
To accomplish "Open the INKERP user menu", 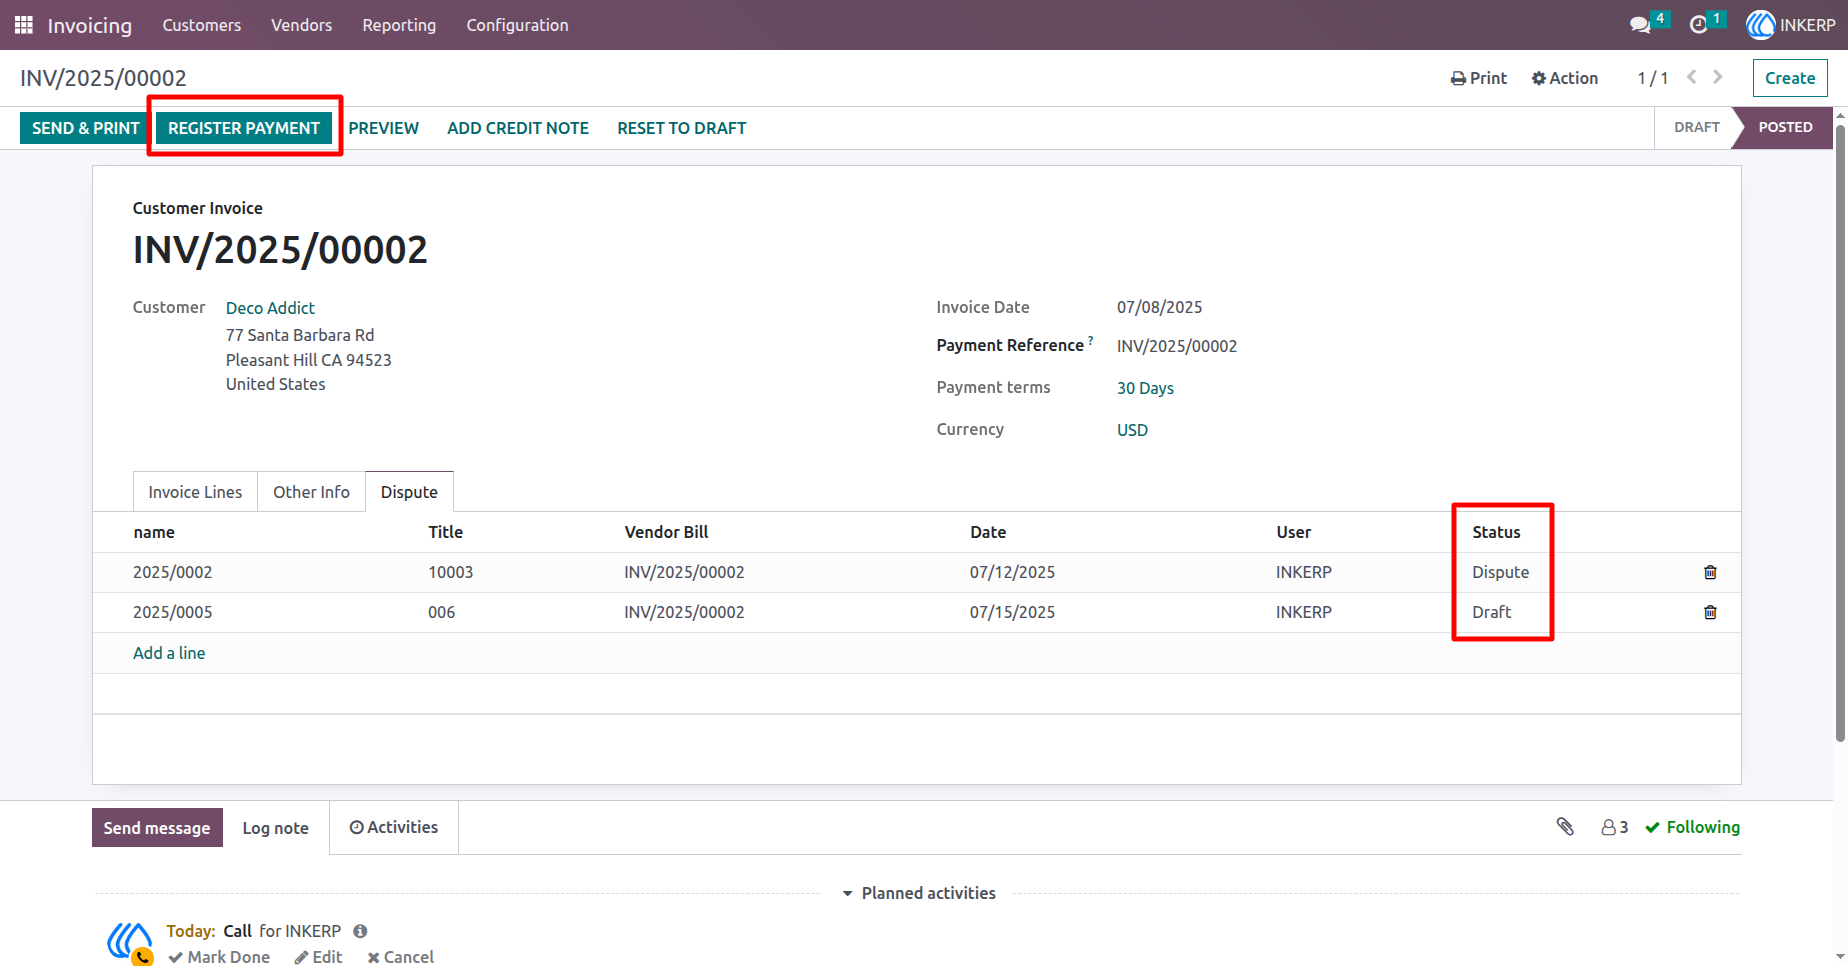I will (x=1790, y=25).
